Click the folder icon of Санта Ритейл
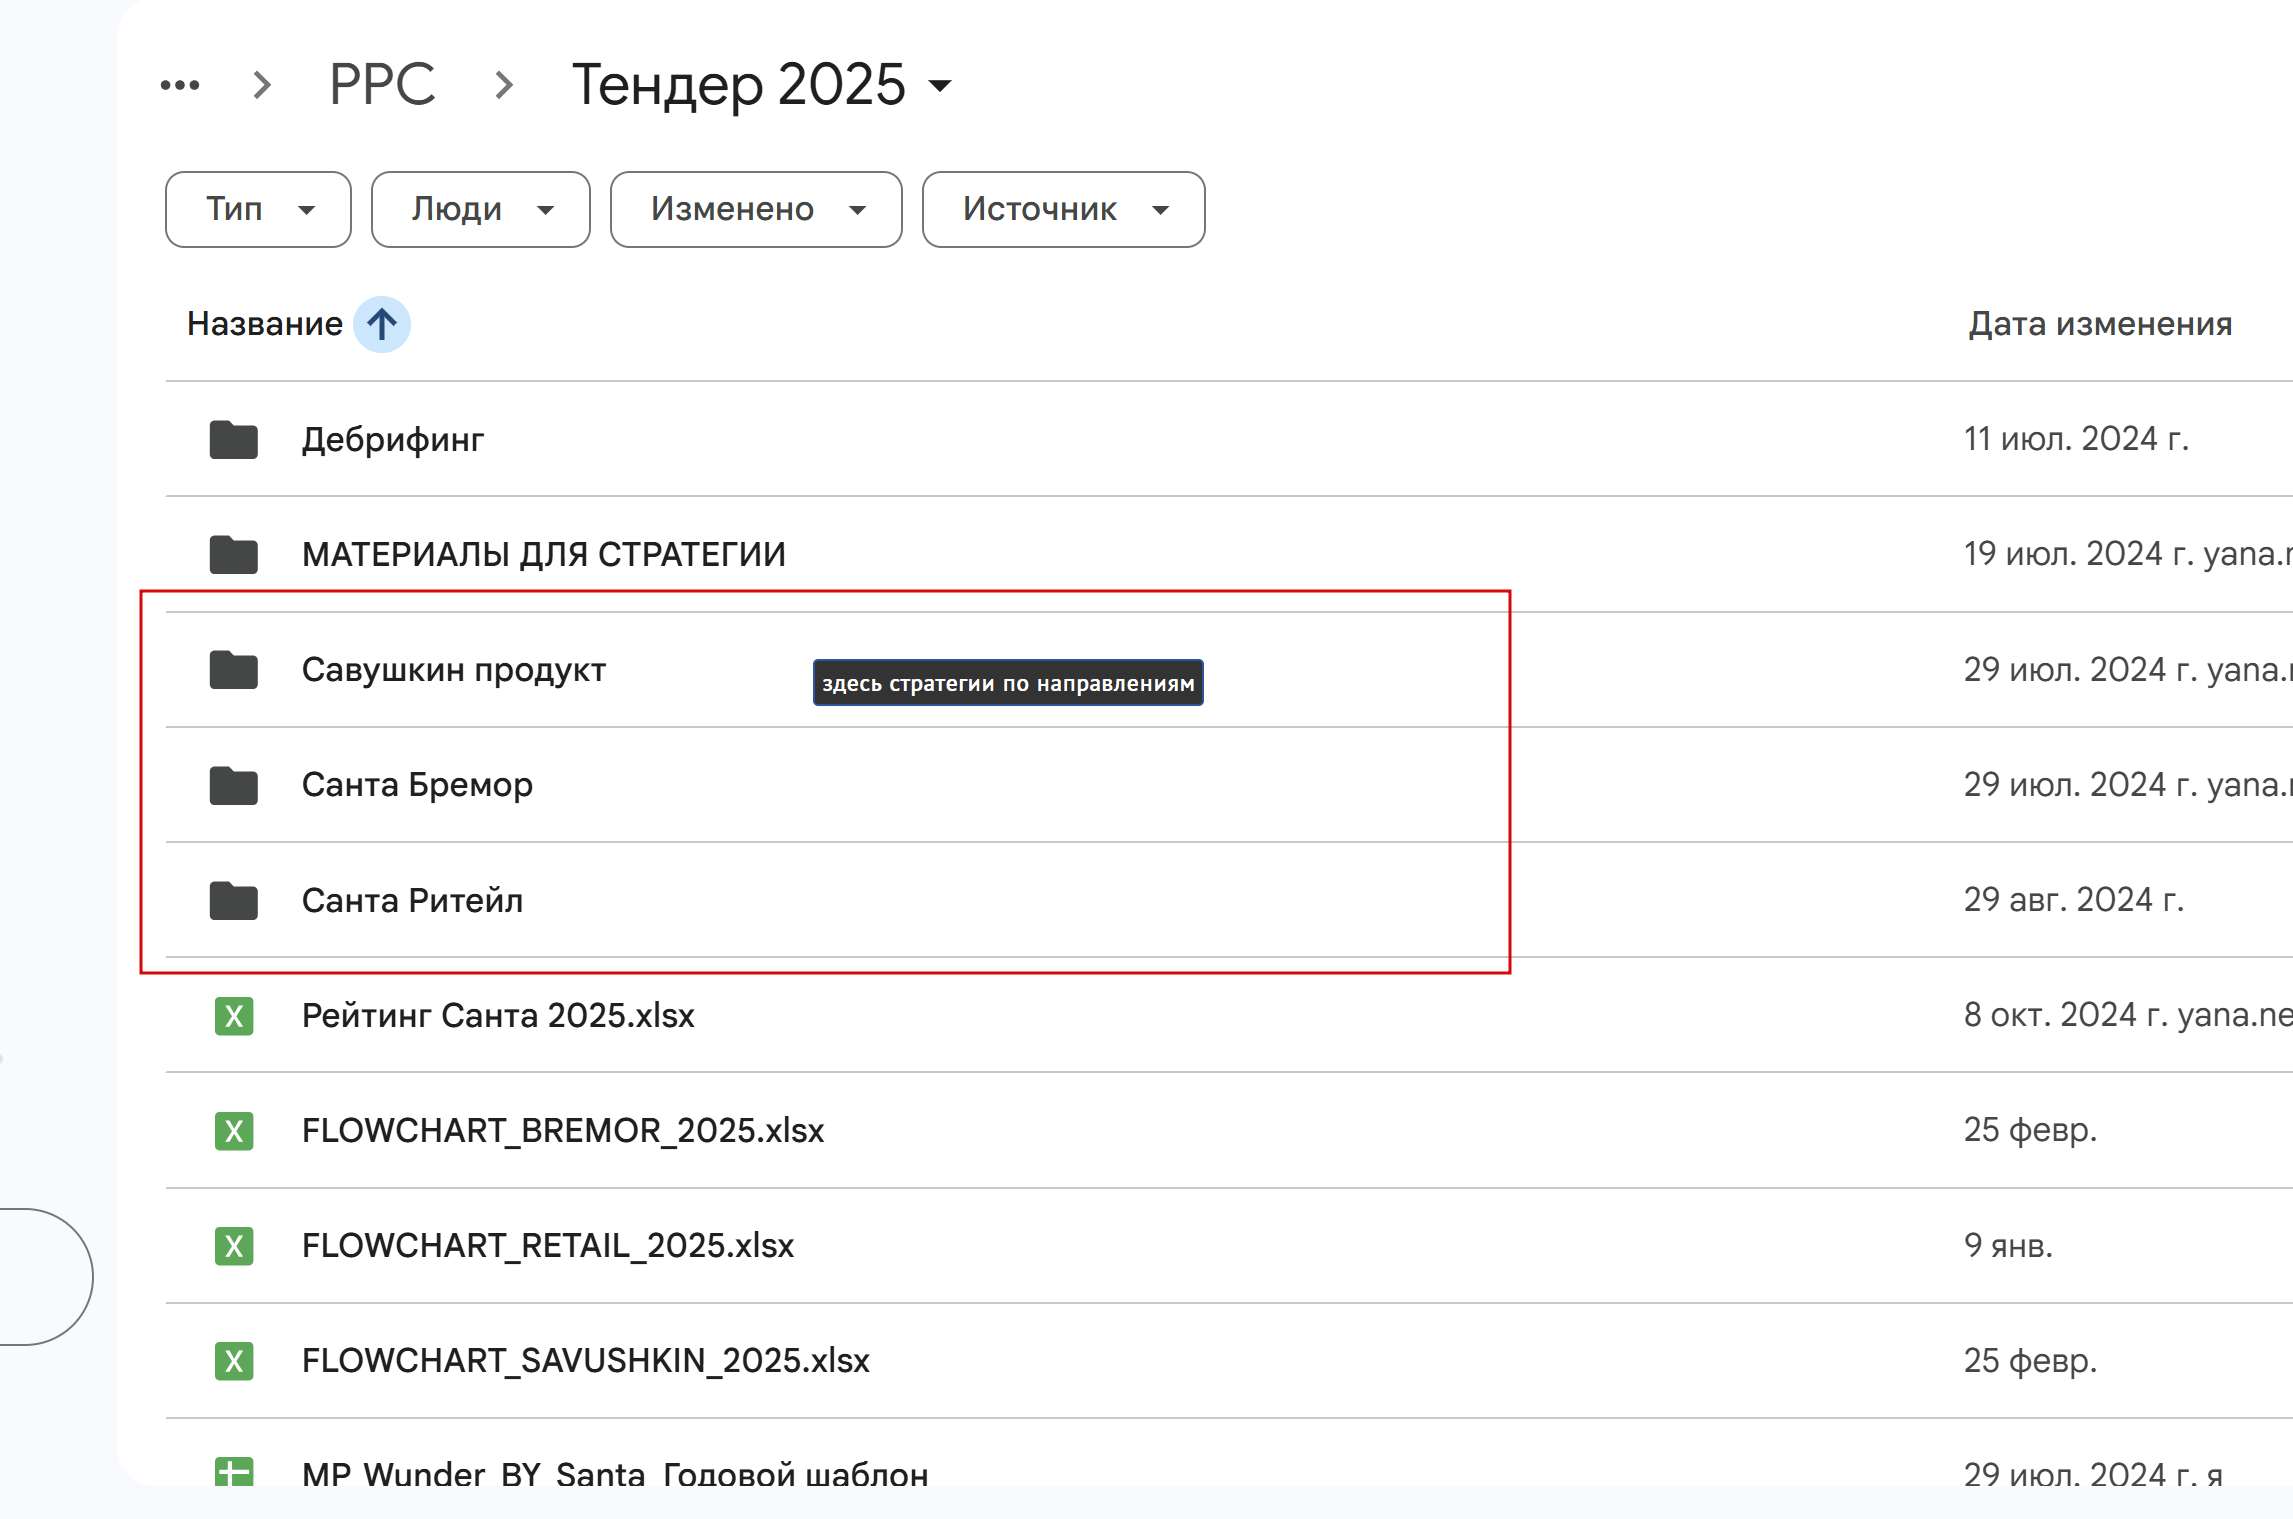 [x=234, y=901]
